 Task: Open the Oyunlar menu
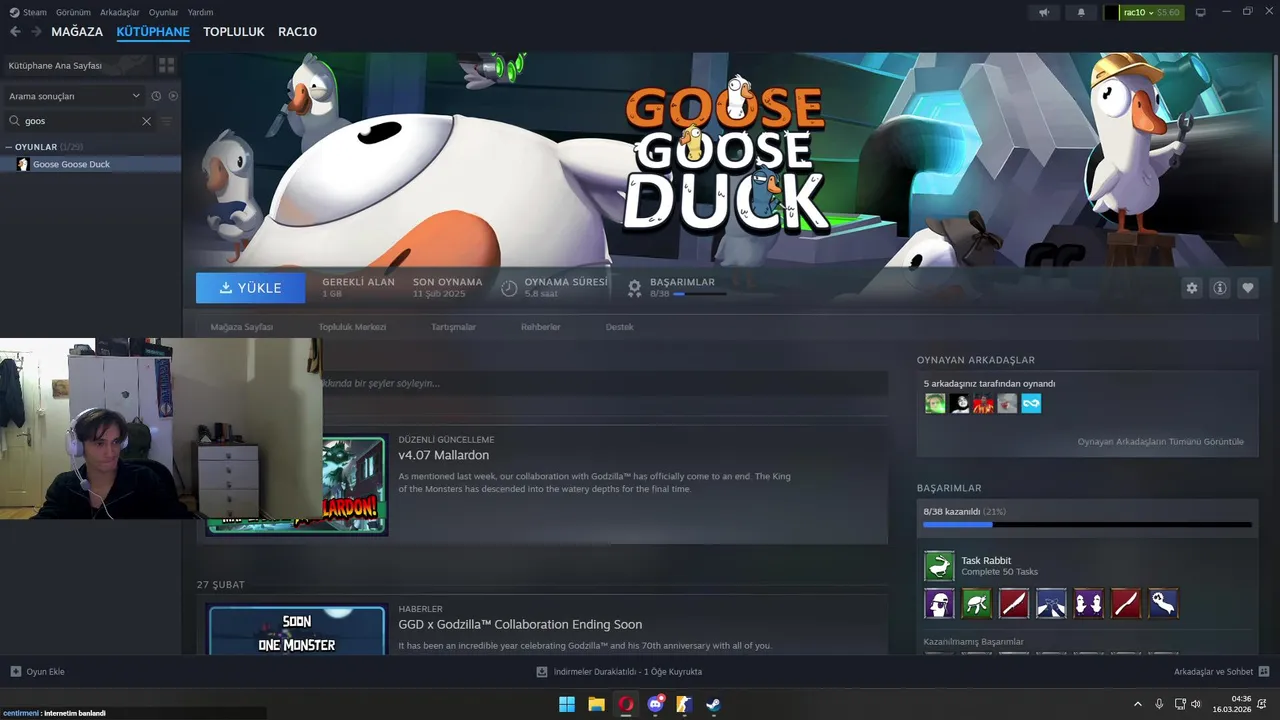tap(163, 12)
